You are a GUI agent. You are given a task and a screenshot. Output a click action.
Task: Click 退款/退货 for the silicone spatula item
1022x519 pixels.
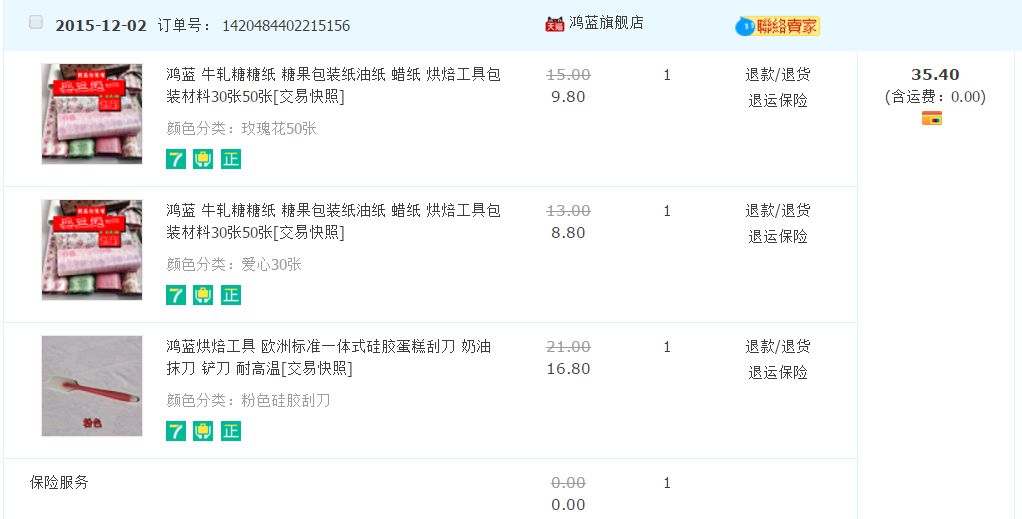pos(777,347)
